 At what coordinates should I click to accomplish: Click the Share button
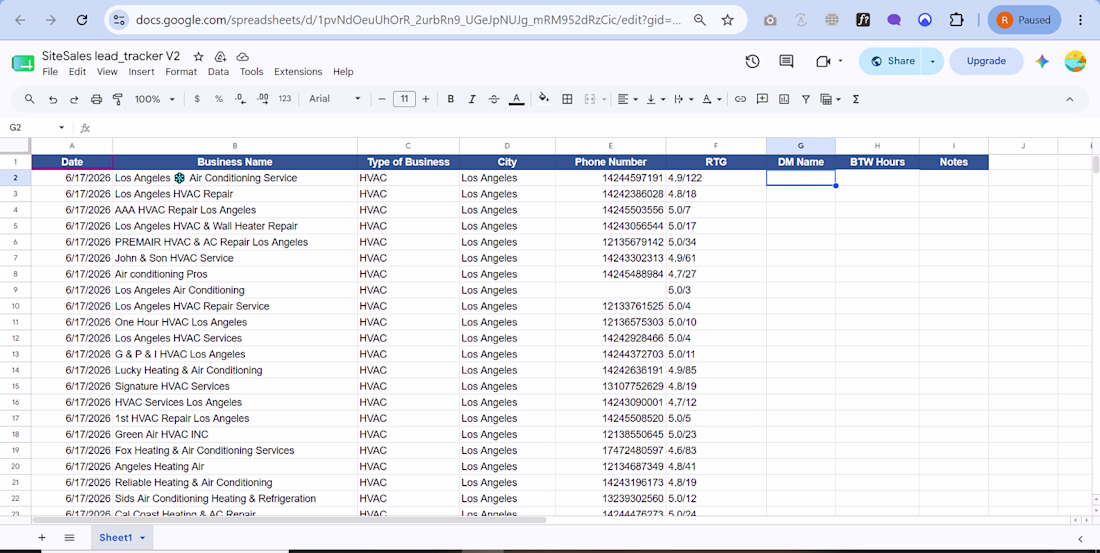(892, 61)
